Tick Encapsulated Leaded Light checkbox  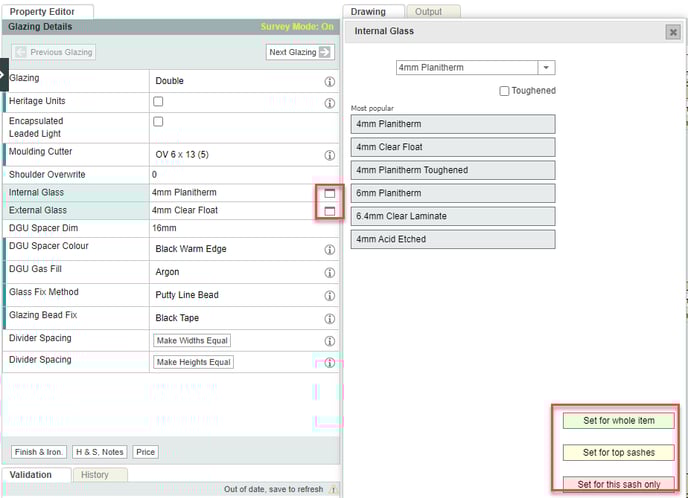[x=158, y=122]
